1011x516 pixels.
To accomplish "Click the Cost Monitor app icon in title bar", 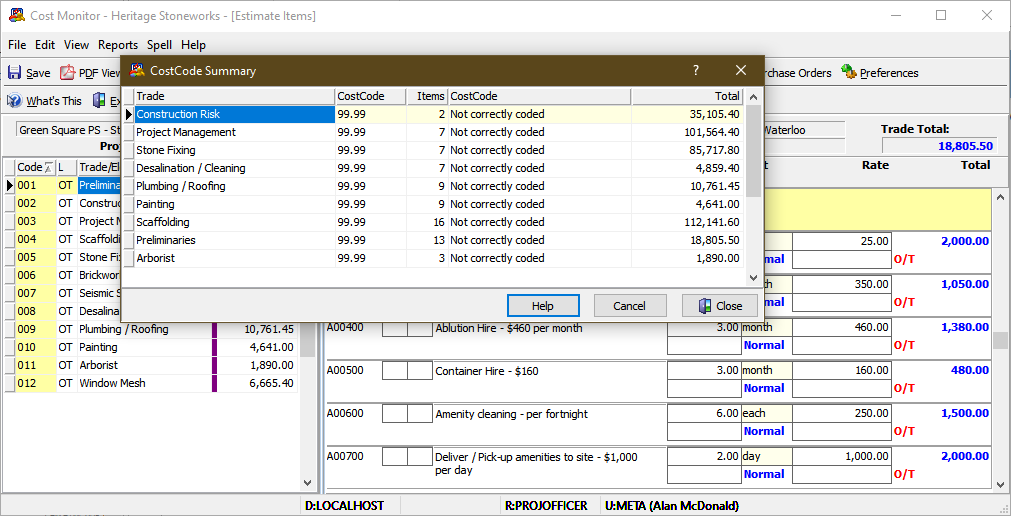I will coord(17,15).
